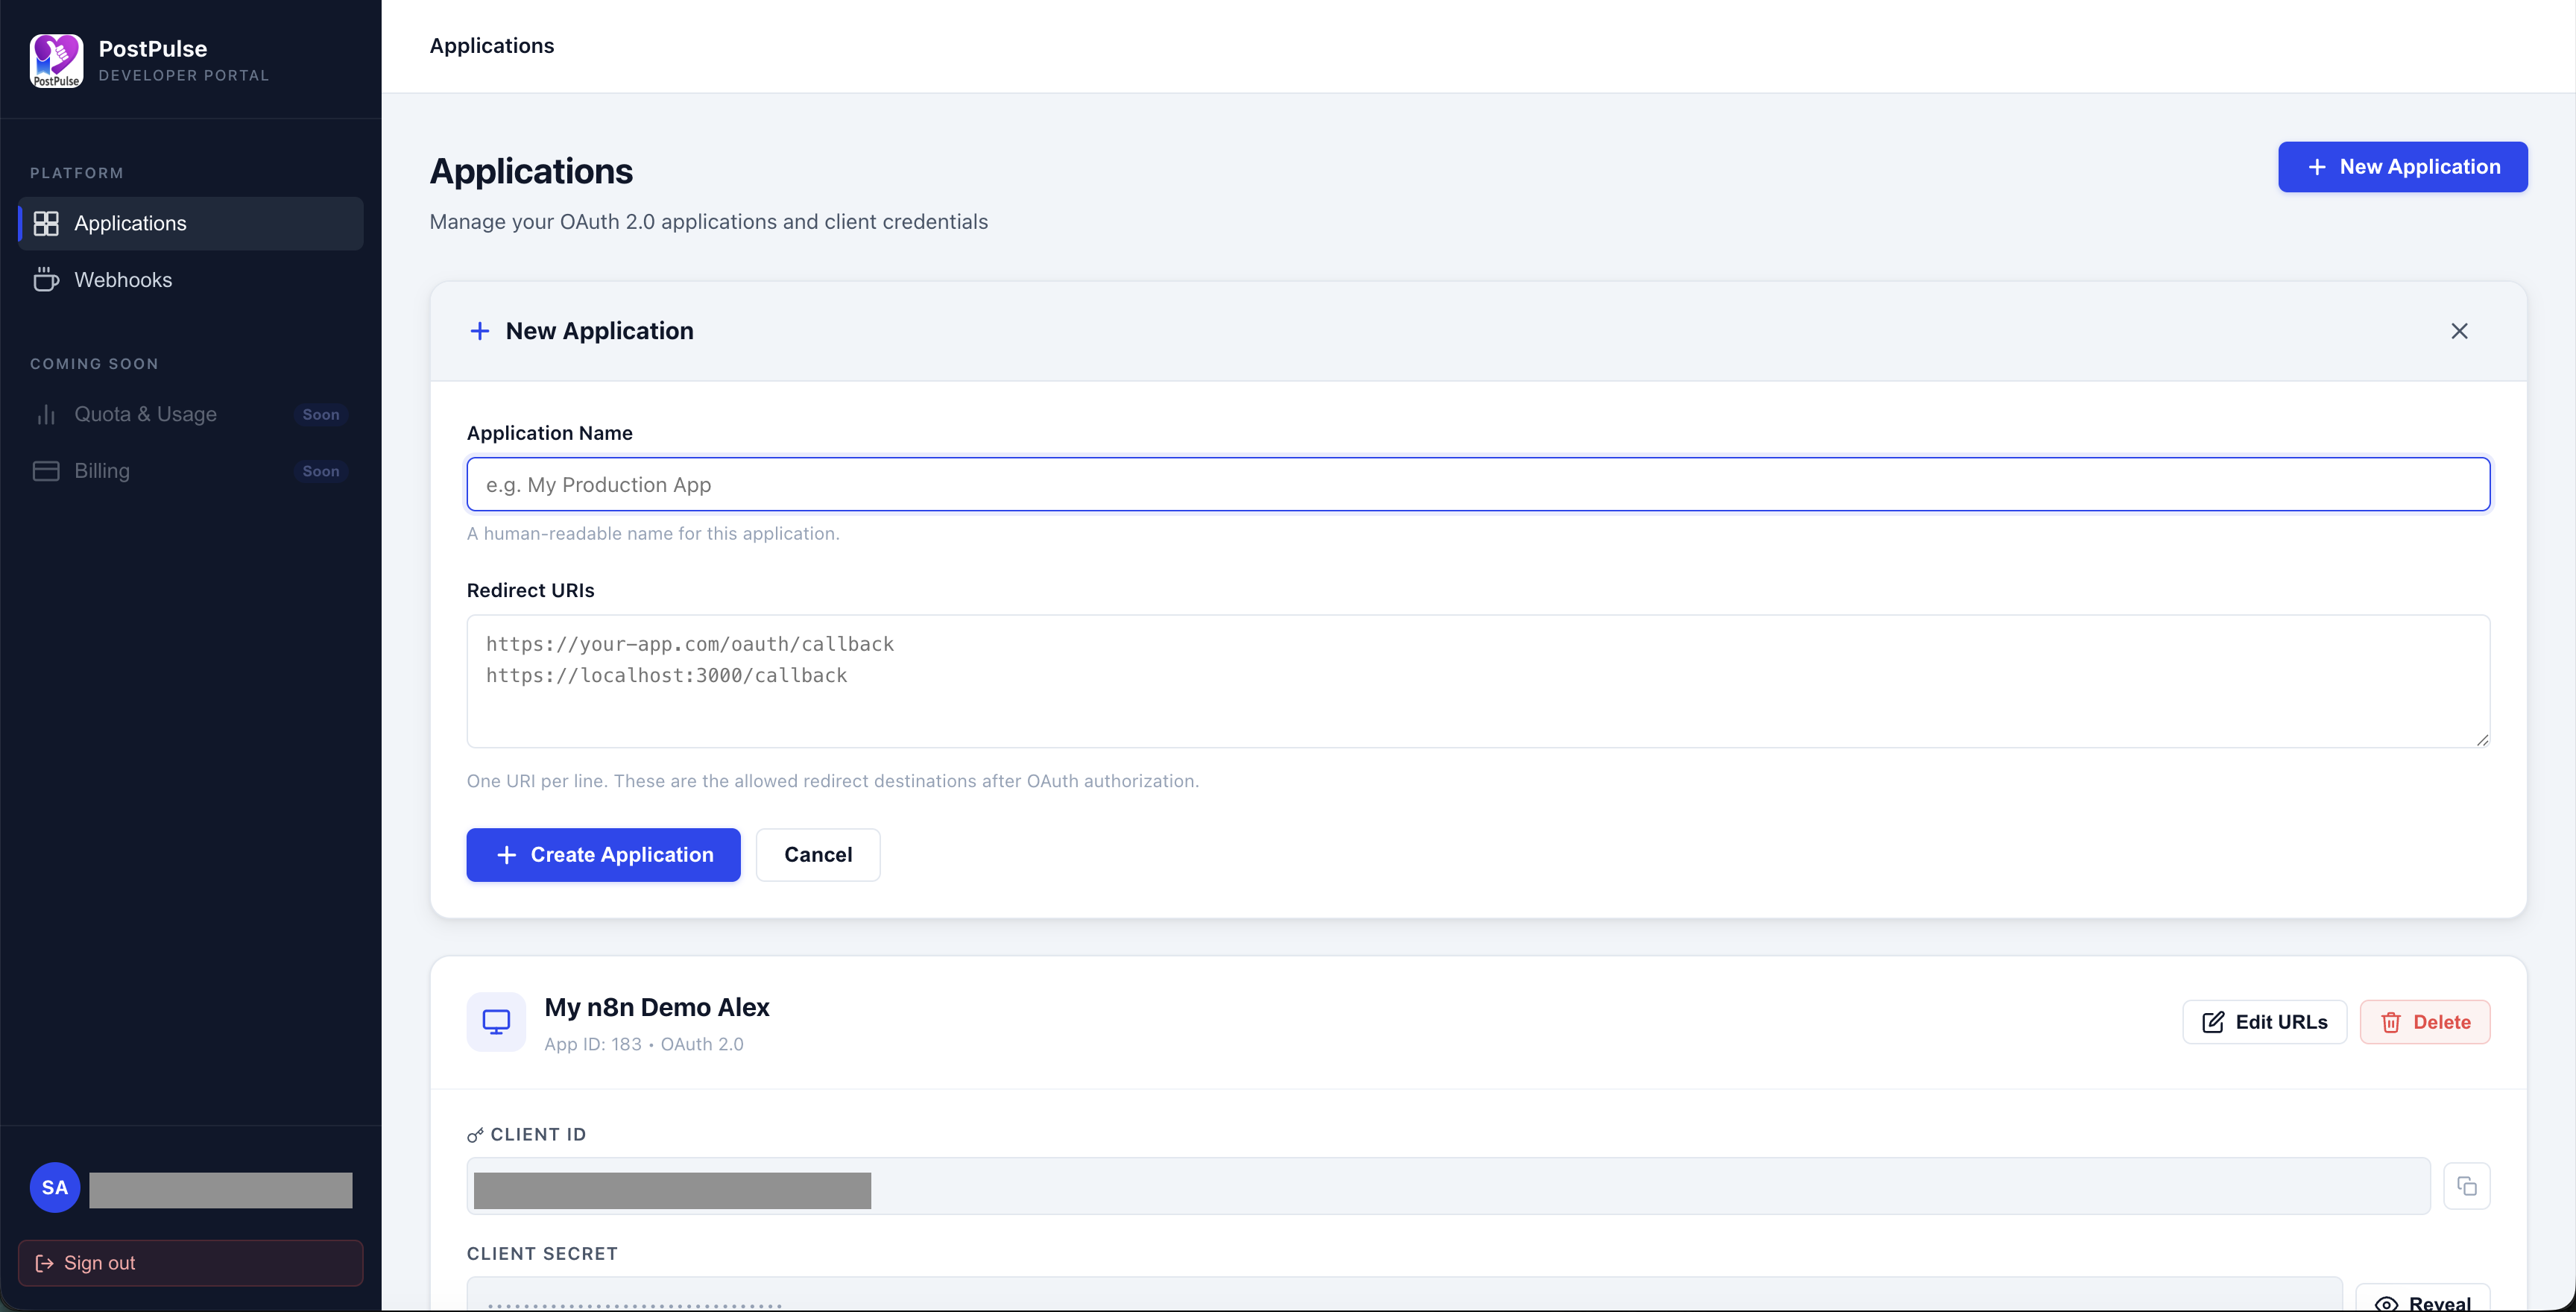Switch to Webhooks in the sidebar
This screenshot has height=1312, width=2576.
[125, 280]
